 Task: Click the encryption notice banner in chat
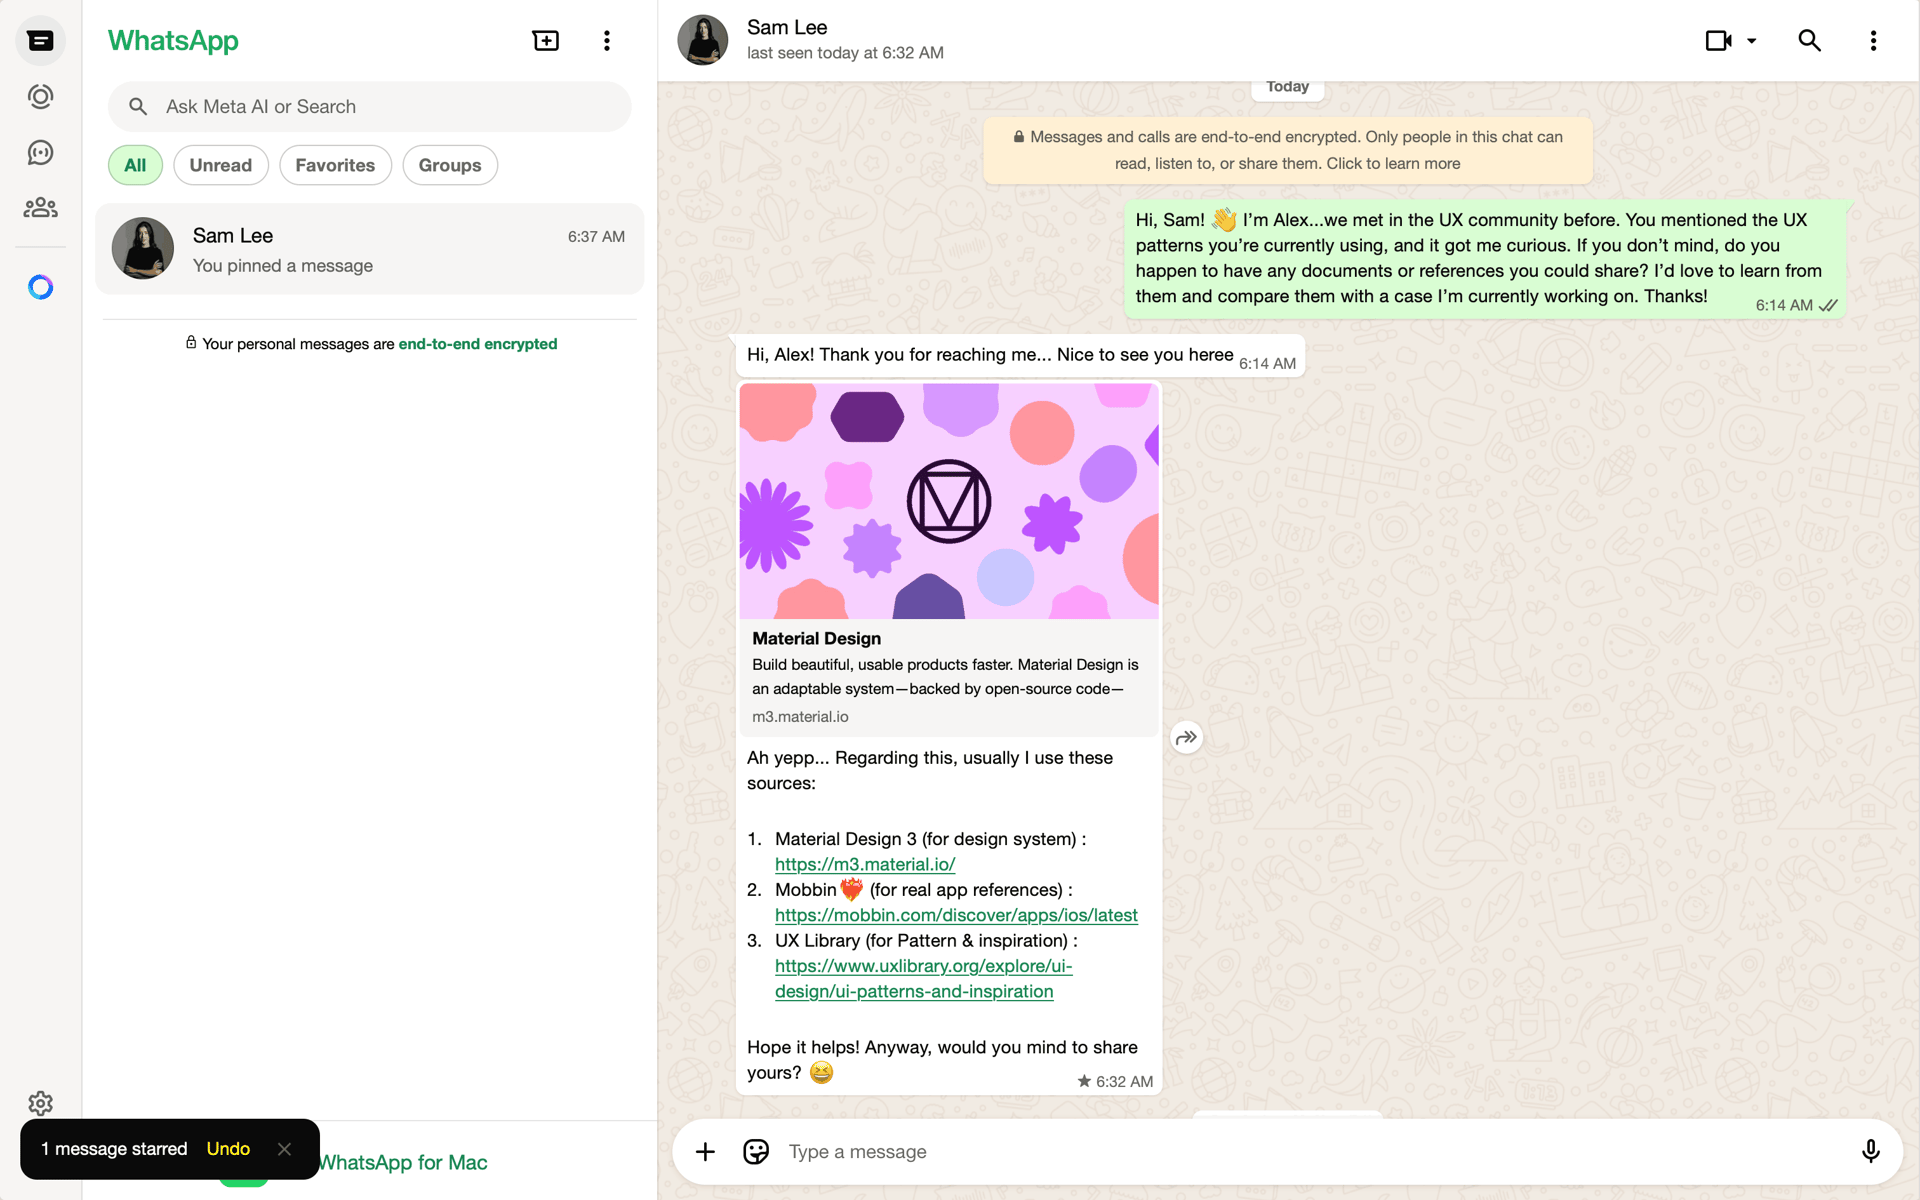click(1287, 150)
